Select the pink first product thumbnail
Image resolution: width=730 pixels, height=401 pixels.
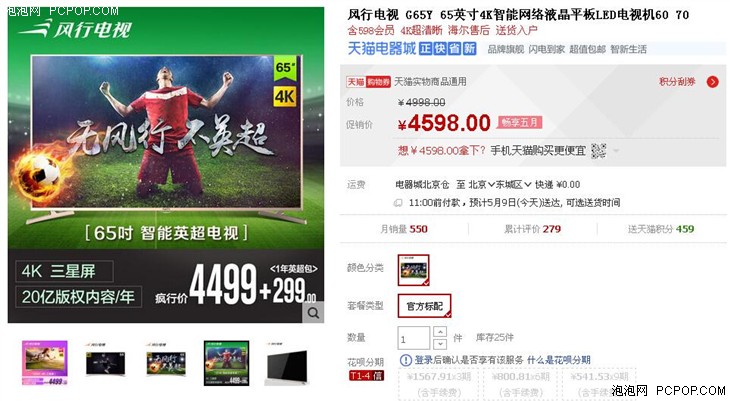pos(45,363)
